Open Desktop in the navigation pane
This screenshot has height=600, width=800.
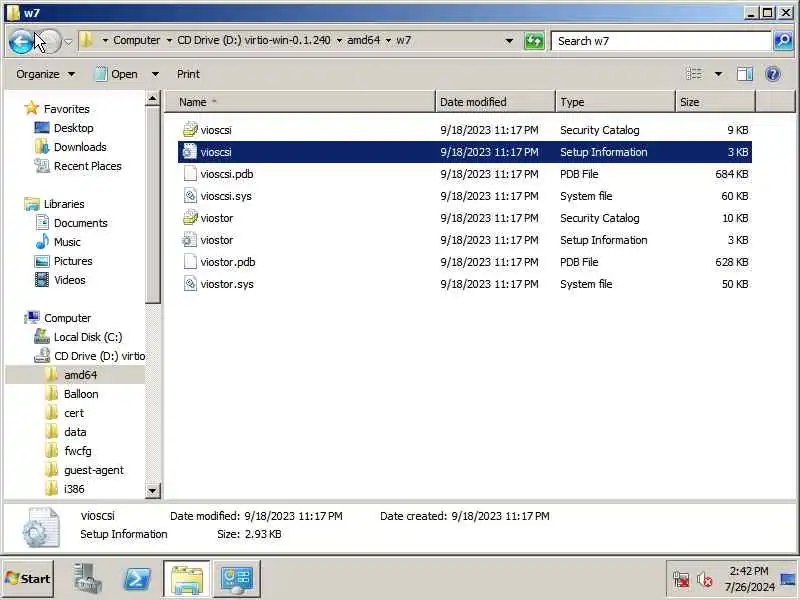coord(73,128)
